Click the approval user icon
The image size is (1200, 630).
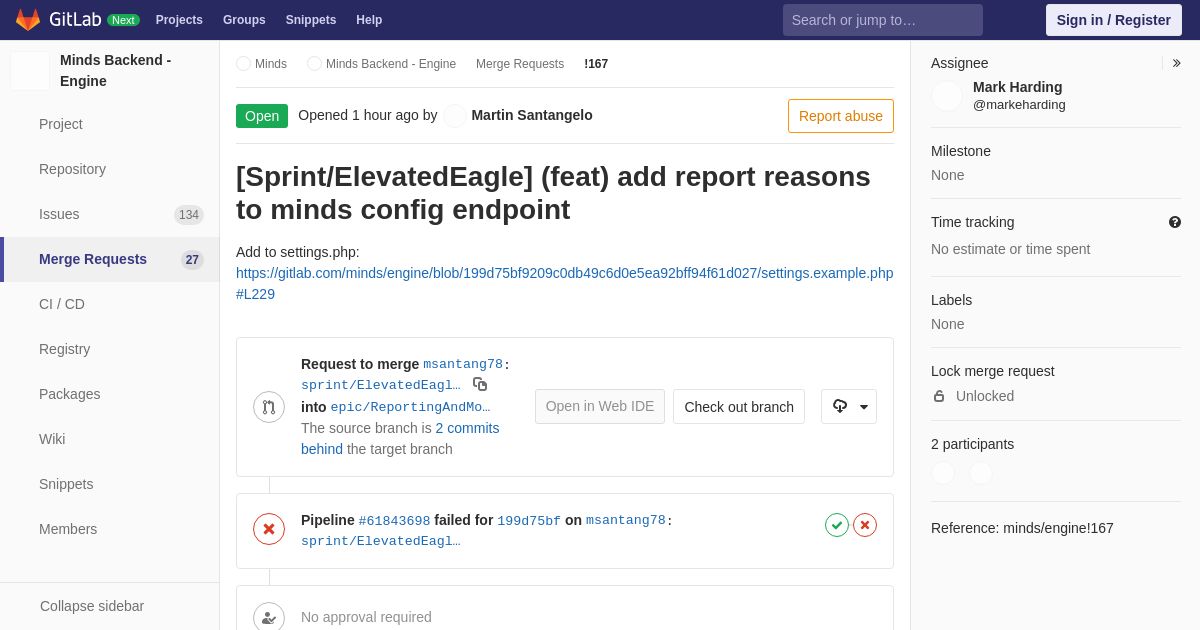click(x=269, y=617)
